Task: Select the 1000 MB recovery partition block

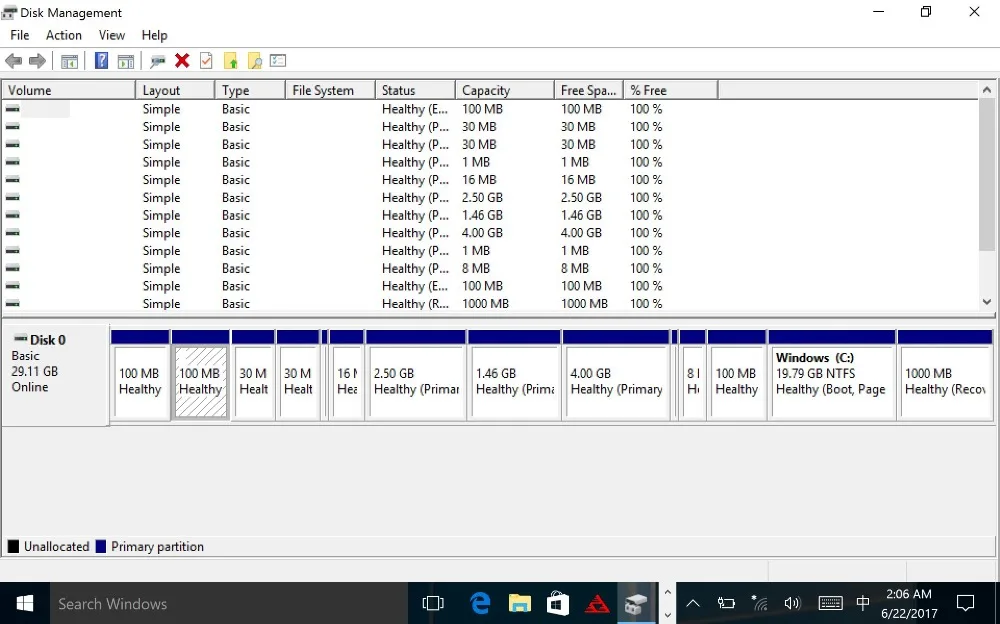Action: click(945, 375)
